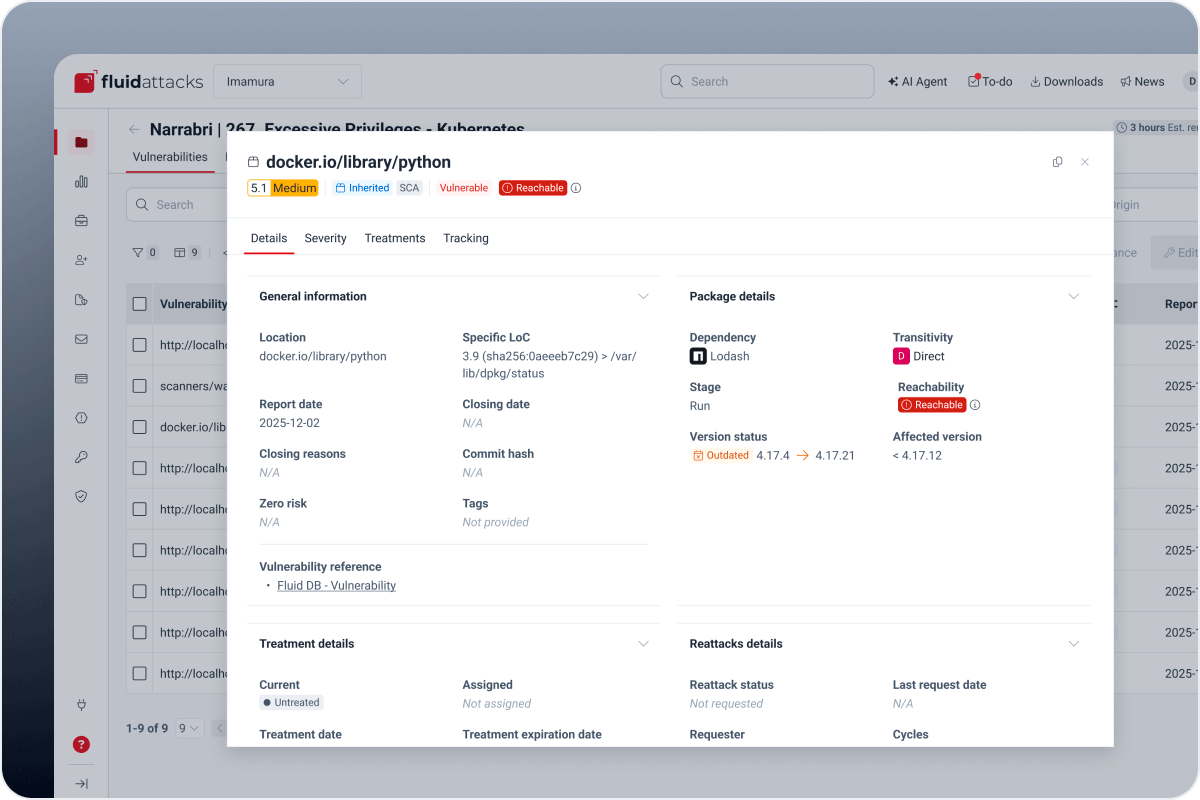1200x800 pixels.
Task: Check the scanners/wa row checkbox
Action: tap(140, 386)
